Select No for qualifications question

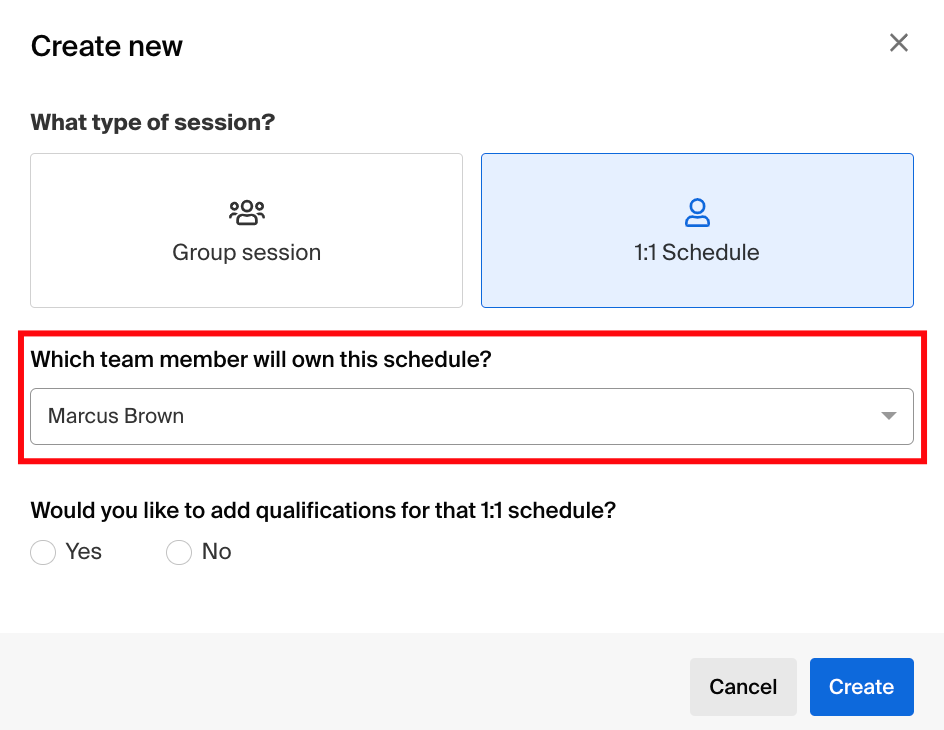[178, 552]
